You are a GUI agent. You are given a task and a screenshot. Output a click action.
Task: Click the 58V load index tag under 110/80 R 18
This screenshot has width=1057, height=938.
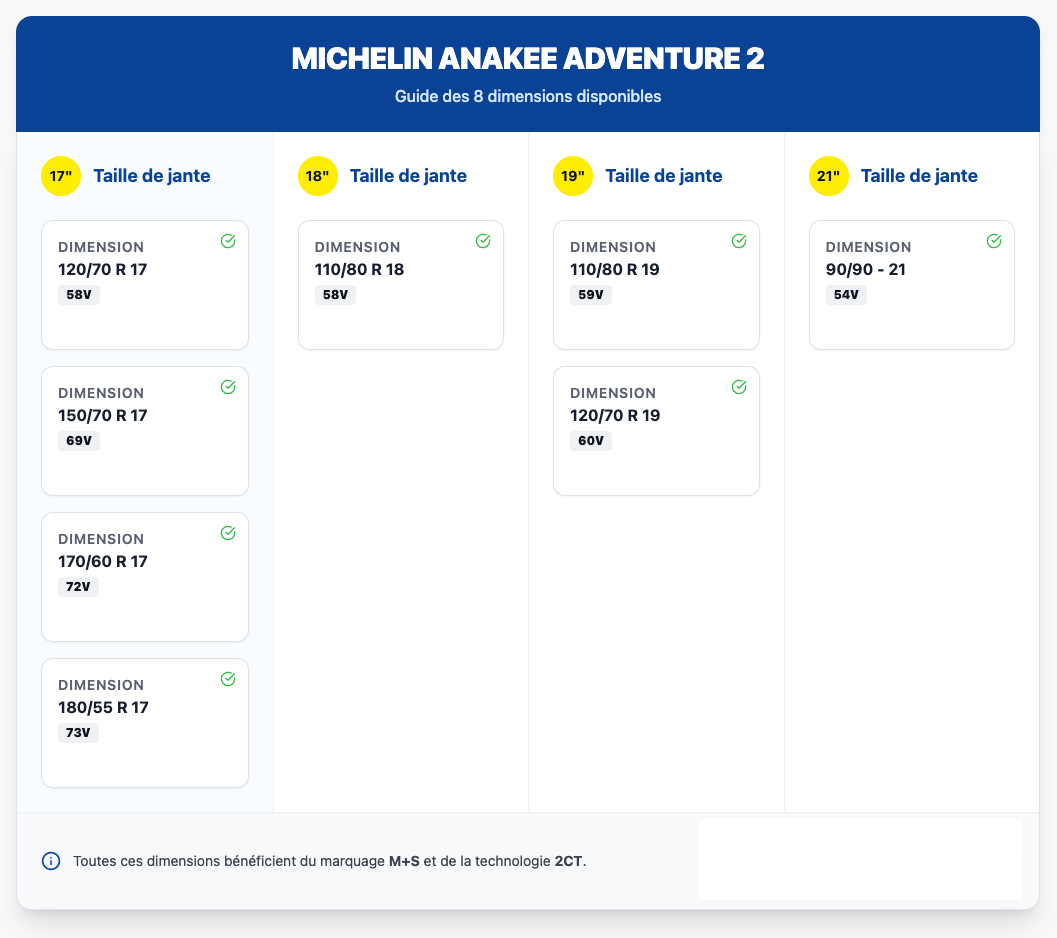tap(335, 295)
